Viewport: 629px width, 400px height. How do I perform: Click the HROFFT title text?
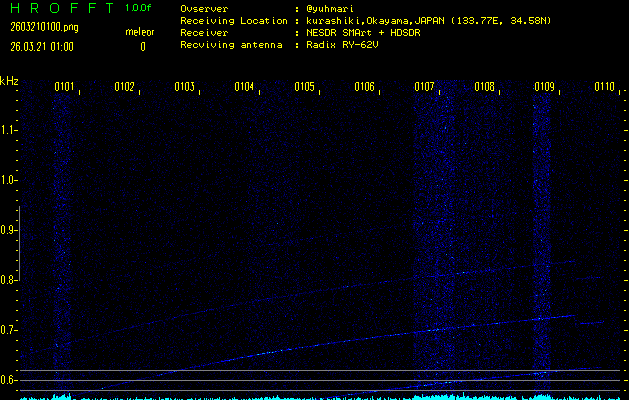click(58, 8)
